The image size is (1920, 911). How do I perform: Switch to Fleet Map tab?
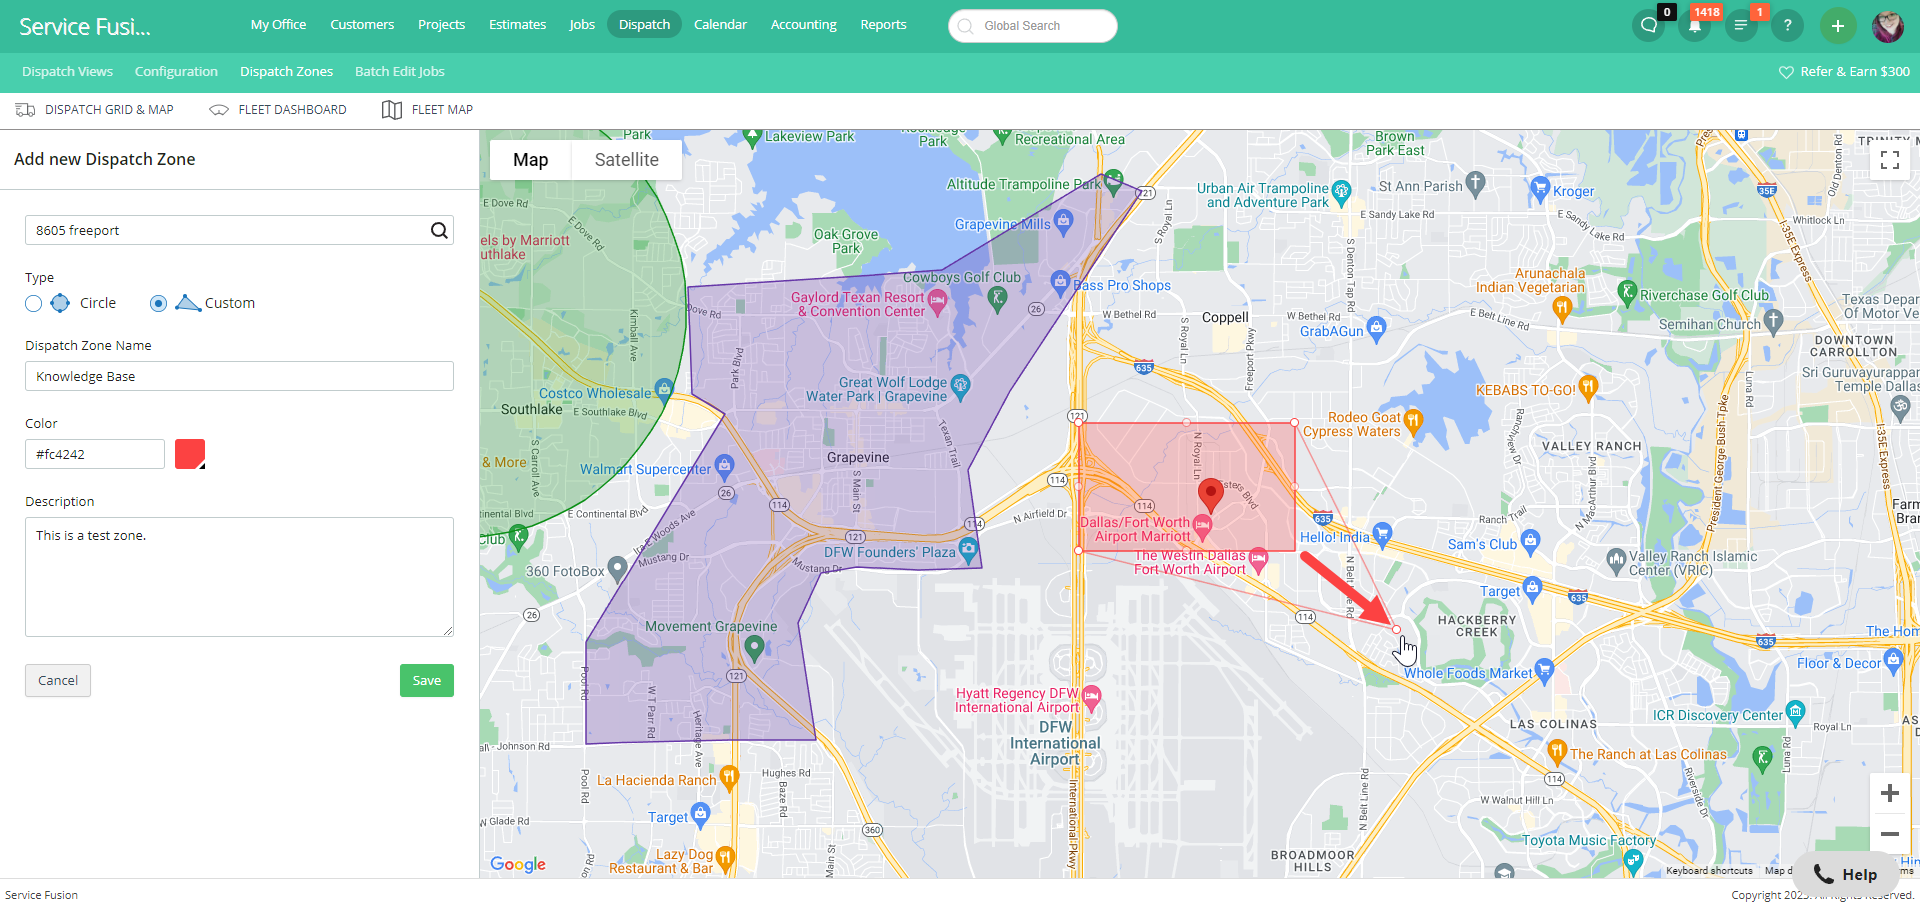tap(428, 110)
